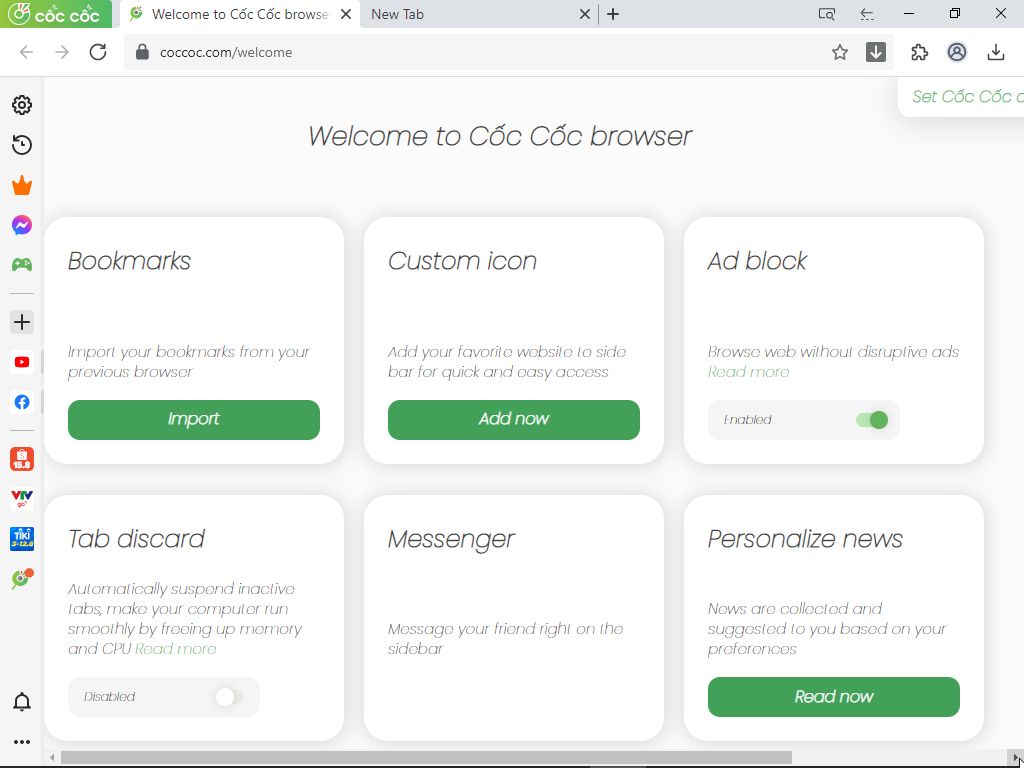Open the Read more link under Ad block
This screenshot has height=768, width=1024.
748,372
